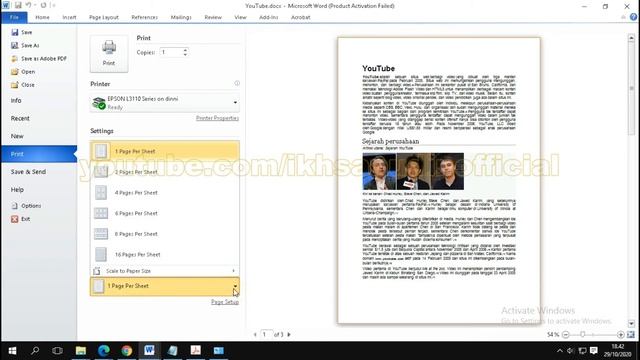Click quick access Undo icon
640x360 pixels.
pos(28,5)
